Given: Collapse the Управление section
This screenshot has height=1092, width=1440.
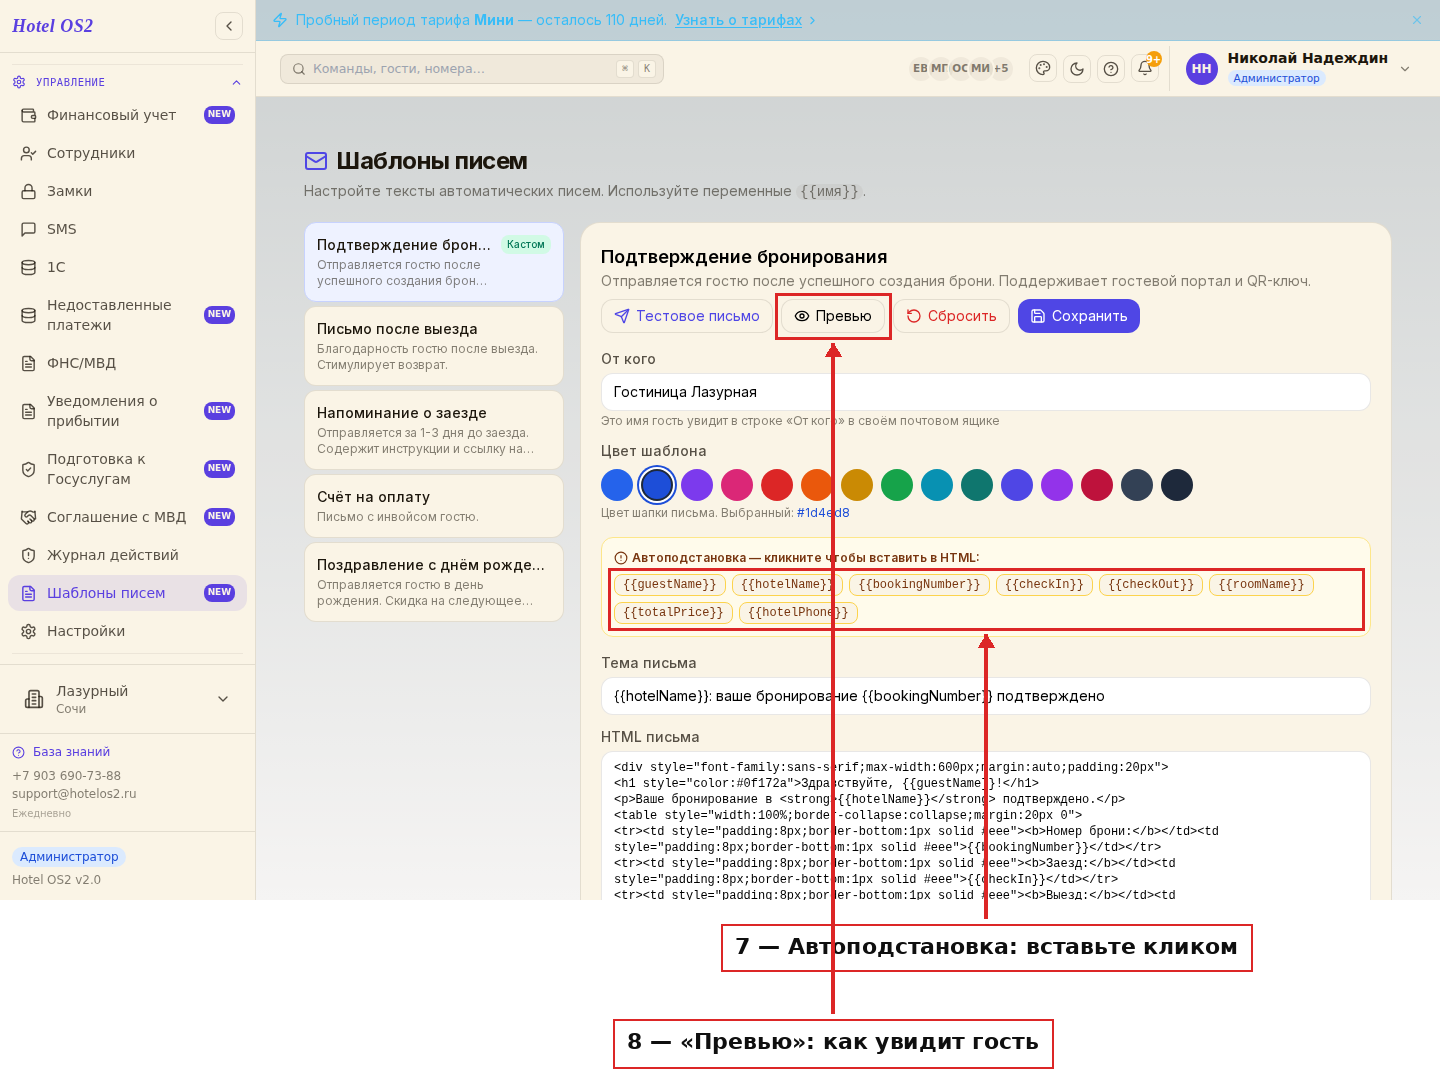Looking at the screenshot, I should [236, 82].
